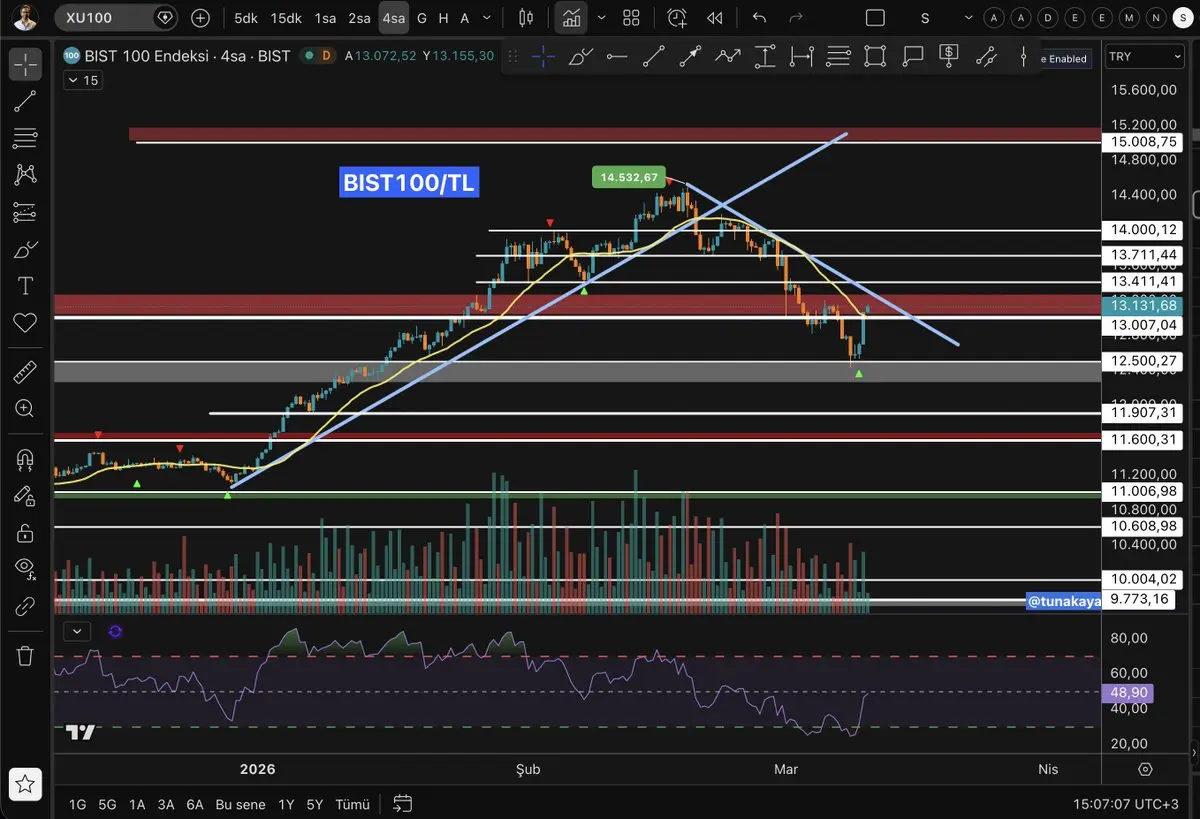Screen dimensions: 1200x819
Task: Open the TRY currency dropdown
Action: (1145, 57)
